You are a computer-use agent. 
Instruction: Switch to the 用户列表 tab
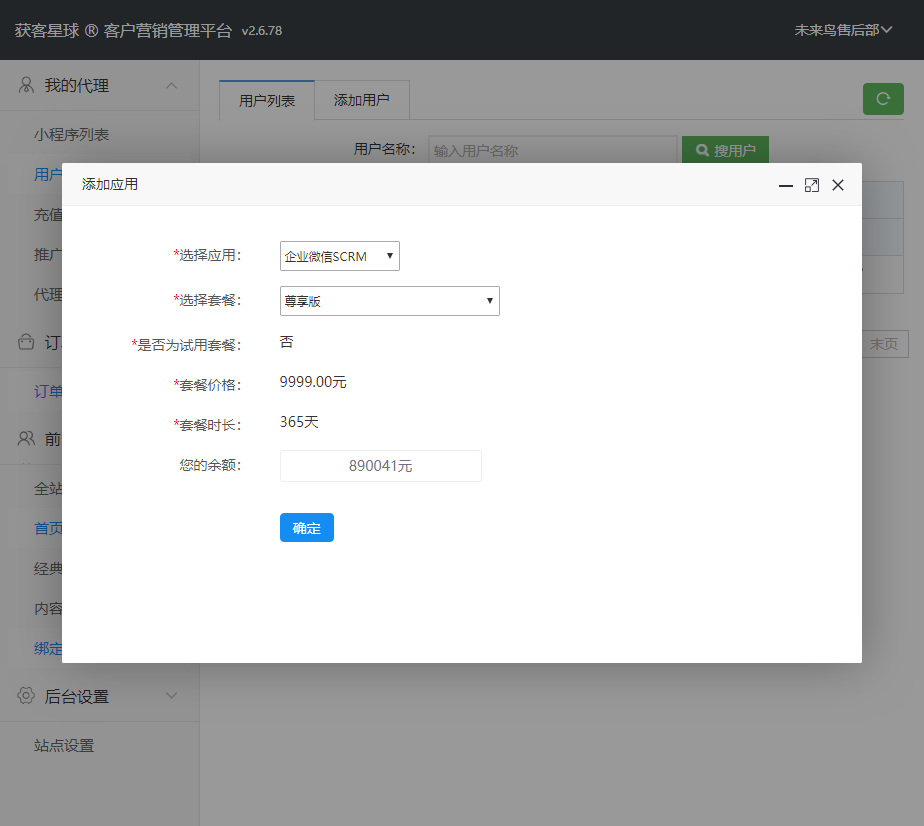267,100
